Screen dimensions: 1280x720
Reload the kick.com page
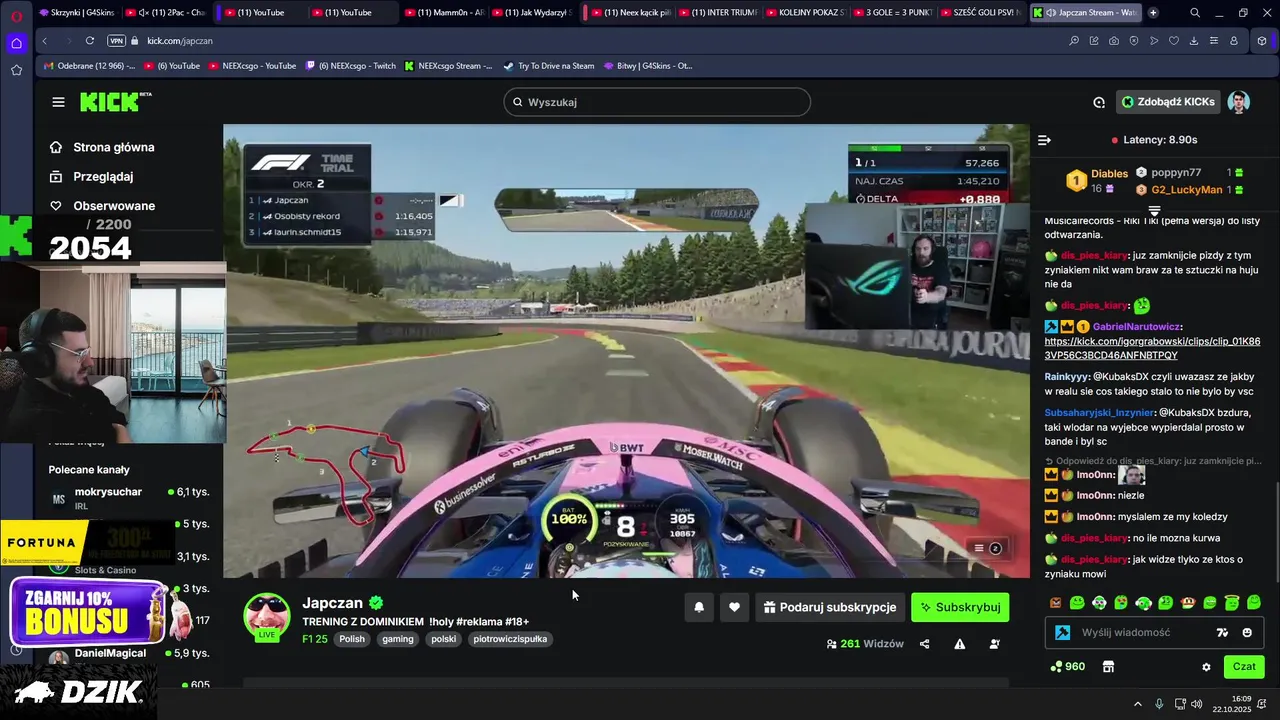tap(90, 41)
